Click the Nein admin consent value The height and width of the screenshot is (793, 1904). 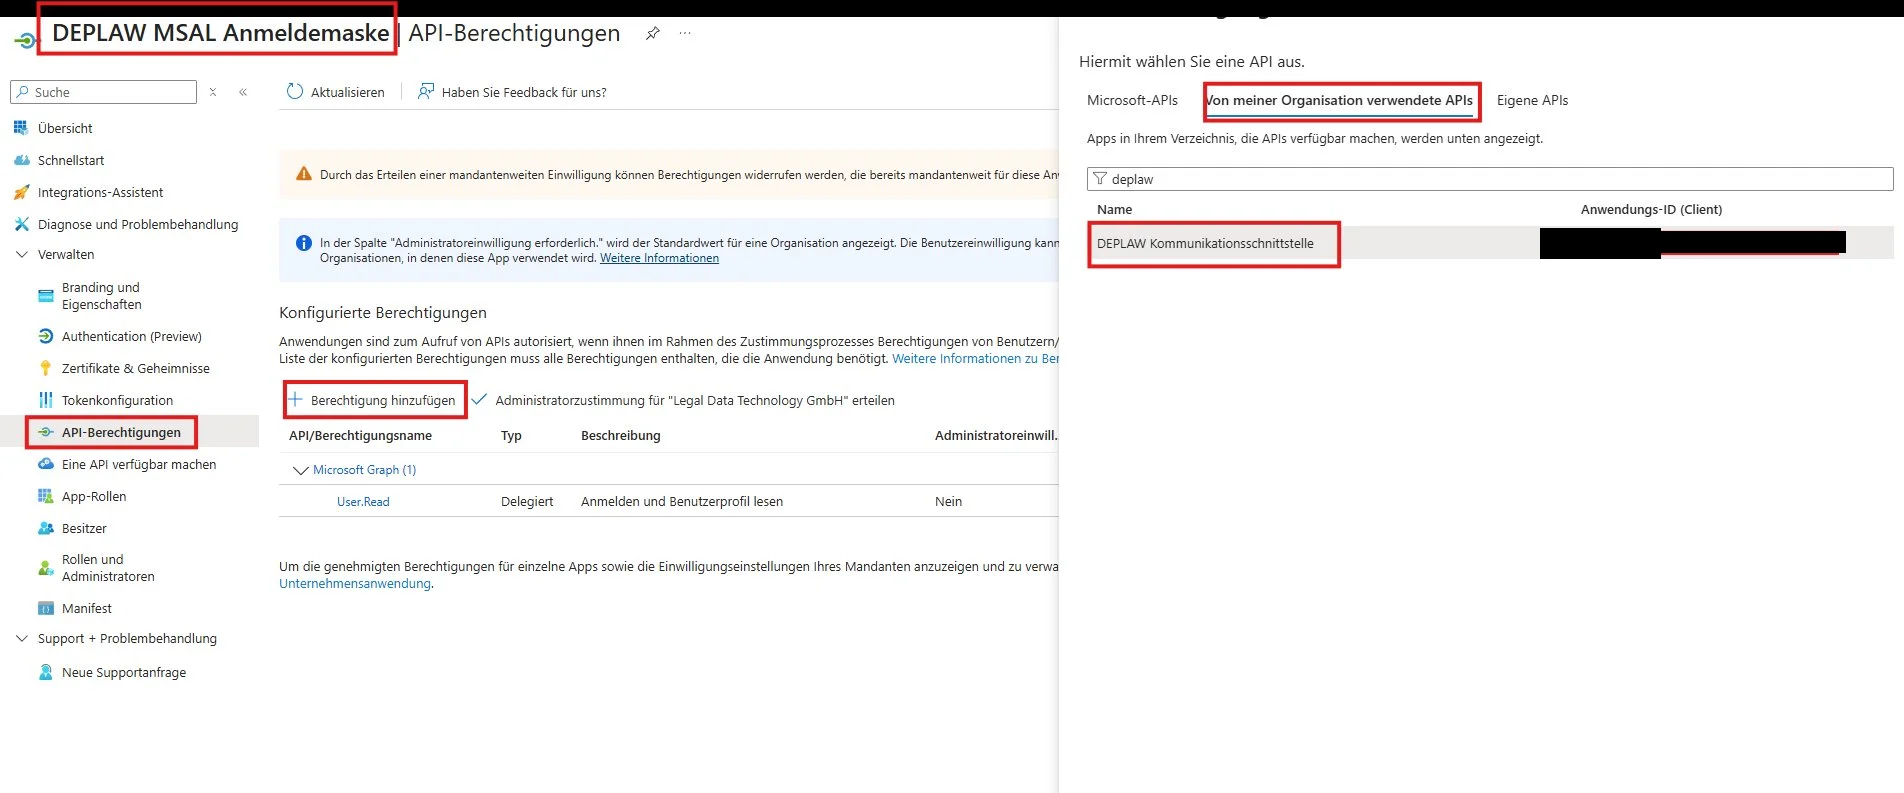[x=948, y=502]
